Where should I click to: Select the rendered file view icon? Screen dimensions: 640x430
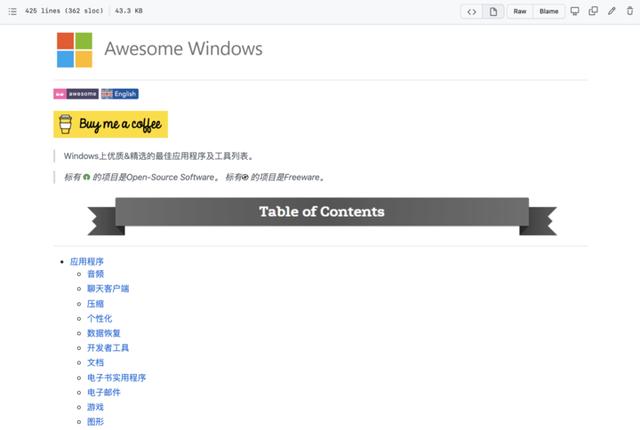tap(493, 11)
